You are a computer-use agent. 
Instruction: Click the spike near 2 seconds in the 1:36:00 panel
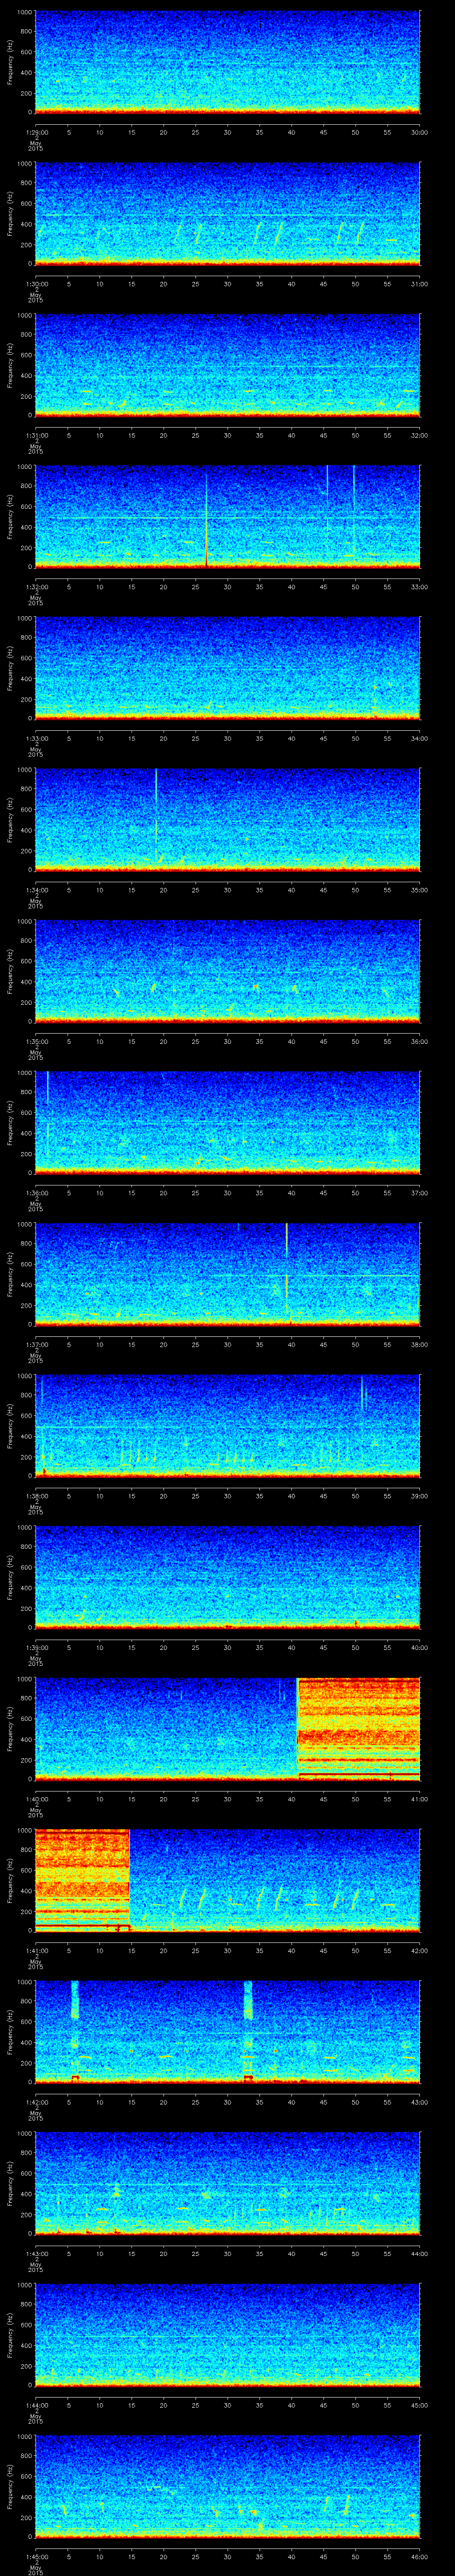(x=47, y=1090)
